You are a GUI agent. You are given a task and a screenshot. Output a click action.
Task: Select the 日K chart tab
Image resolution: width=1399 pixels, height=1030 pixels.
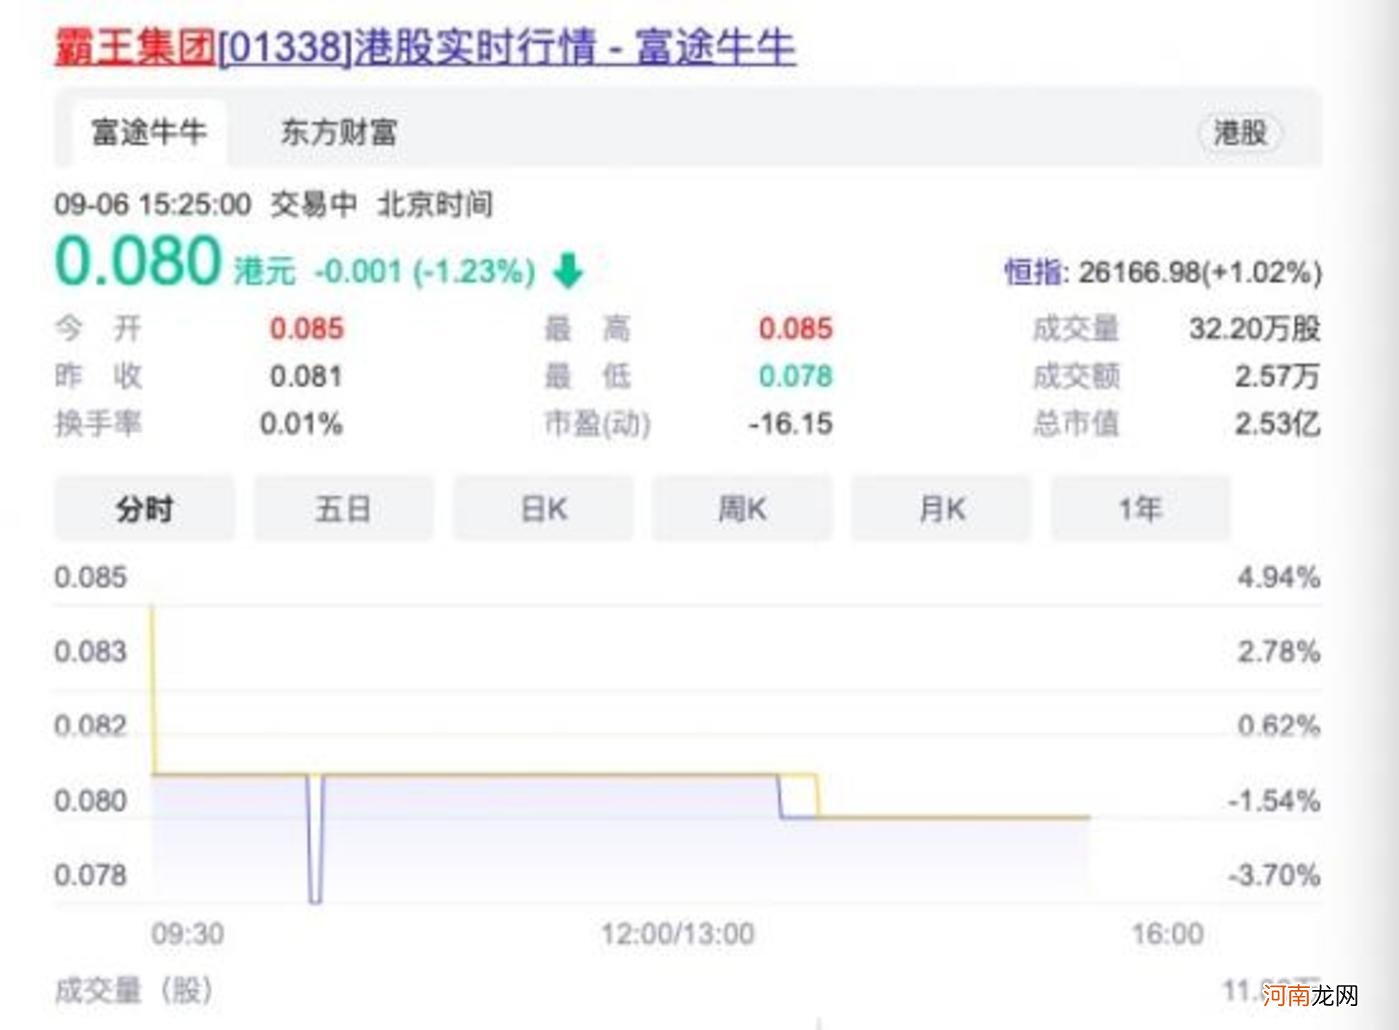click(543, 509)
